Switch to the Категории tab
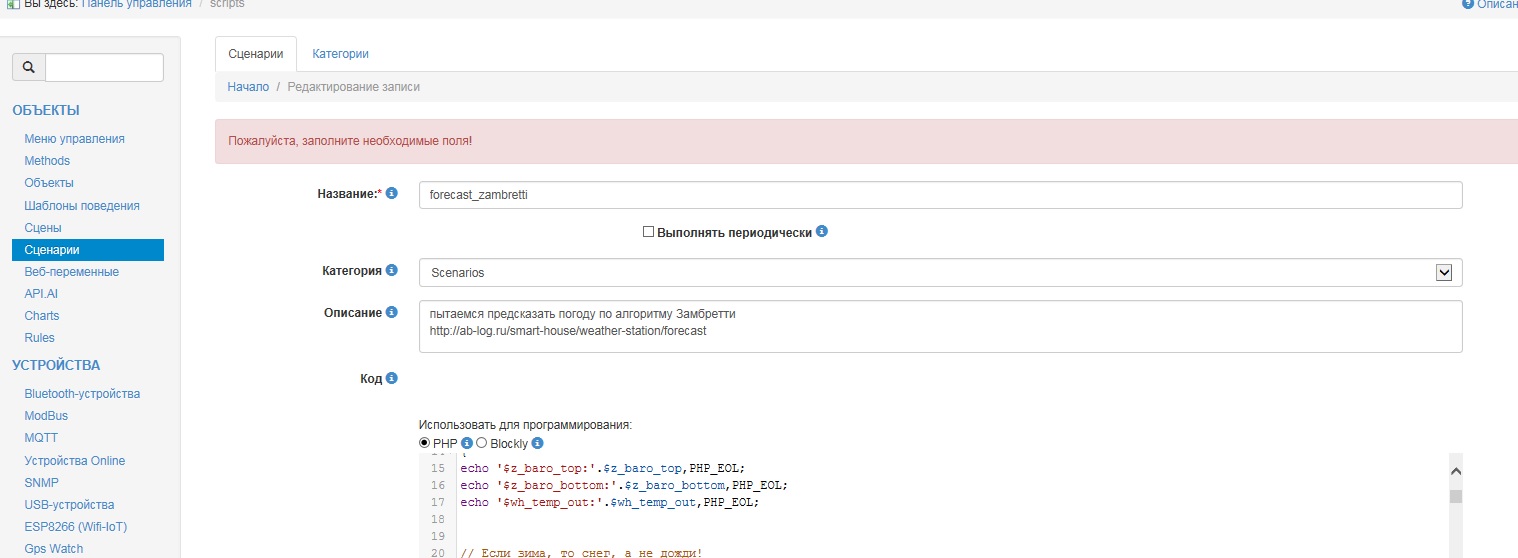 [x=340, y=54]
